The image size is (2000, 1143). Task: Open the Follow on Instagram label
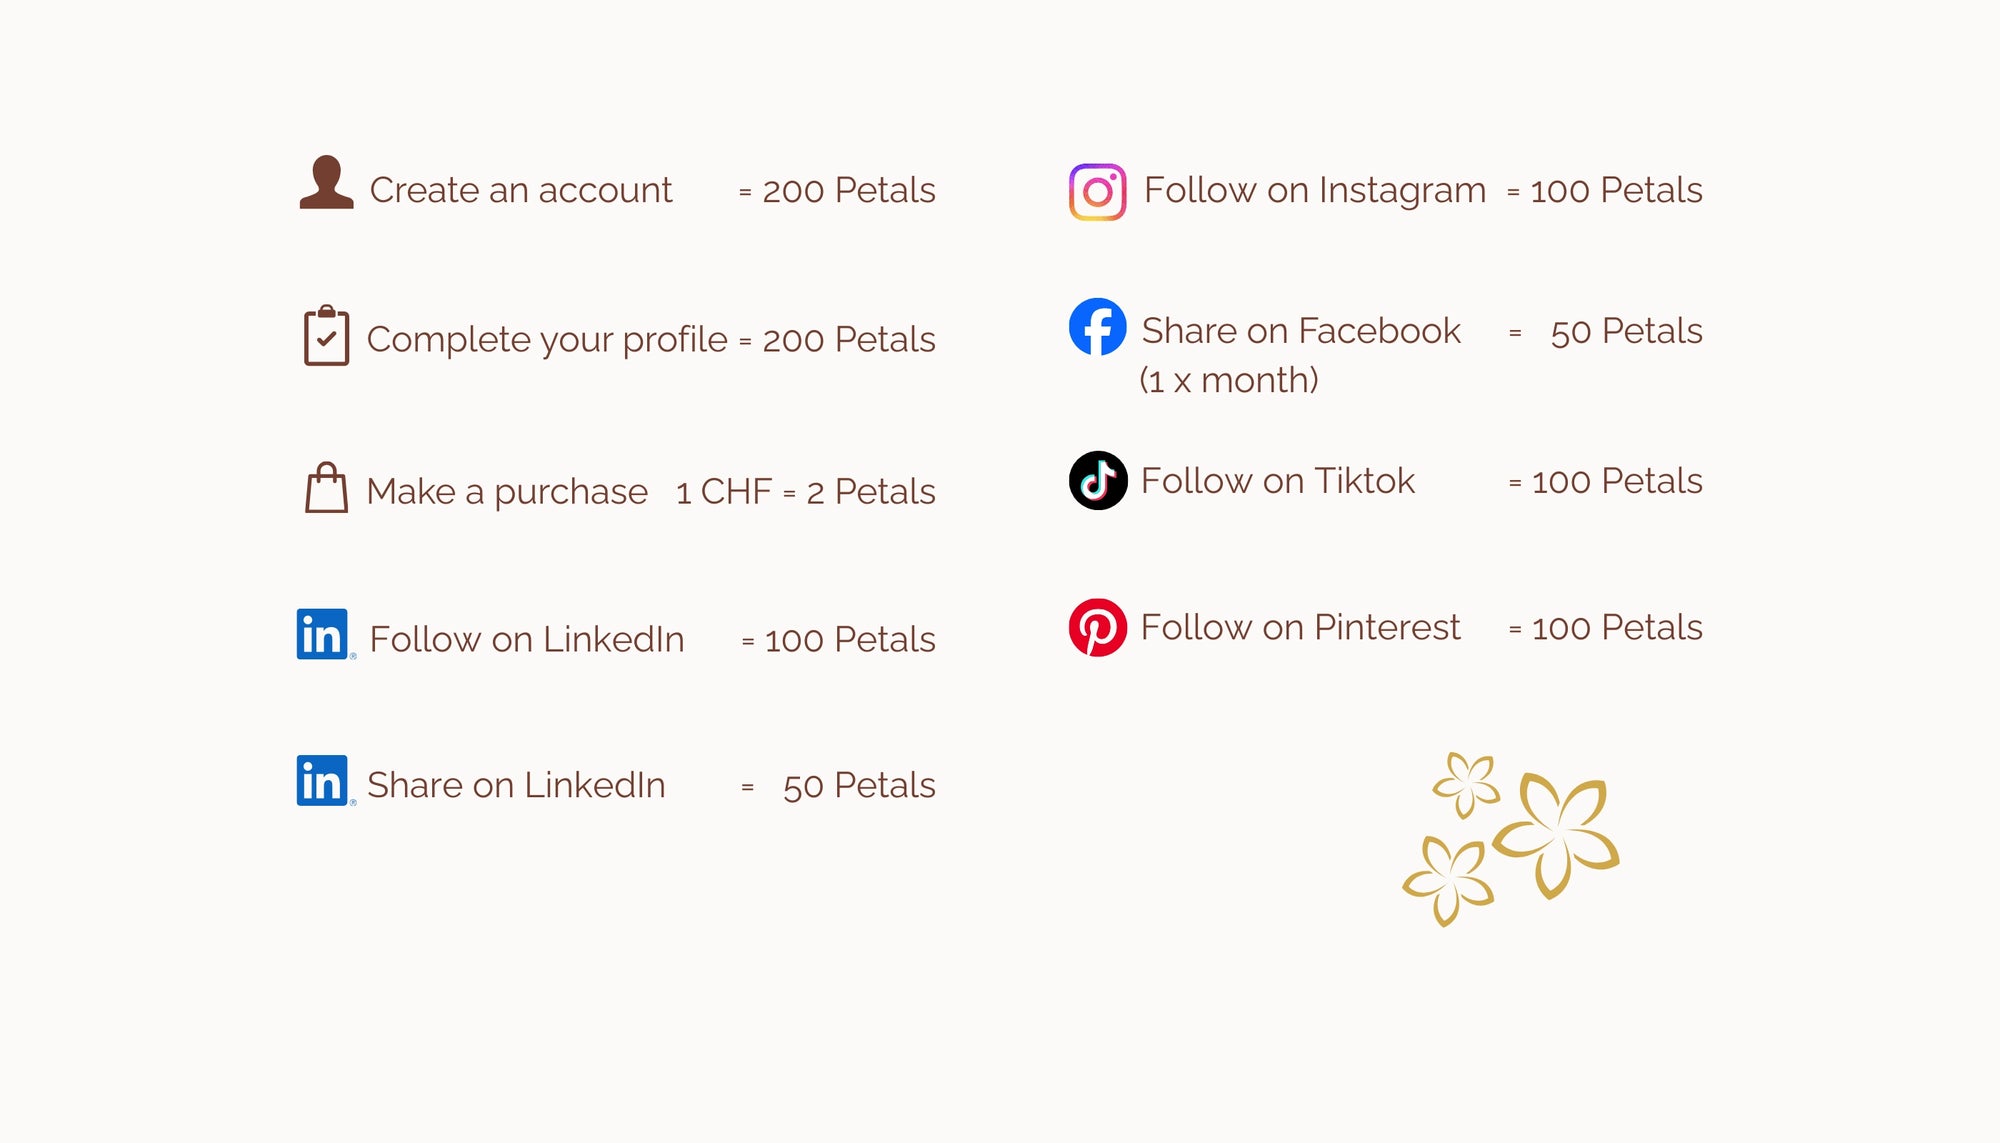pyautogui.click(x=1314, y=190)
